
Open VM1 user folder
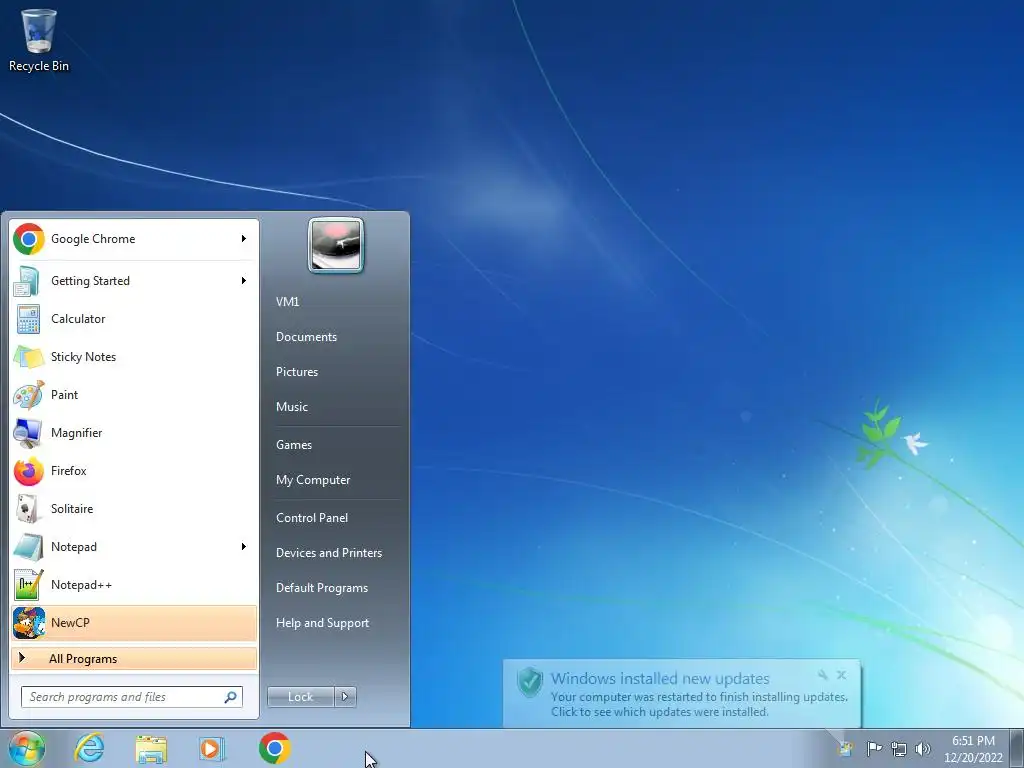point(287,302)
